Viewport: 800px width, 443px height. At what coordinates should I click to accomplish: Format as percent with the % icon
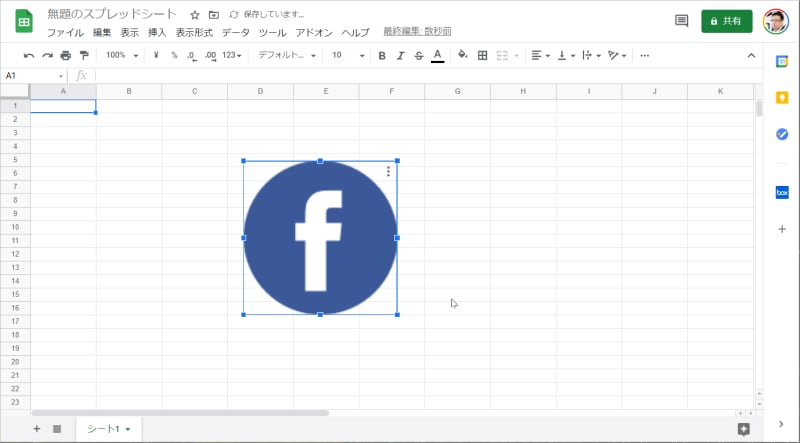point(174,55)
